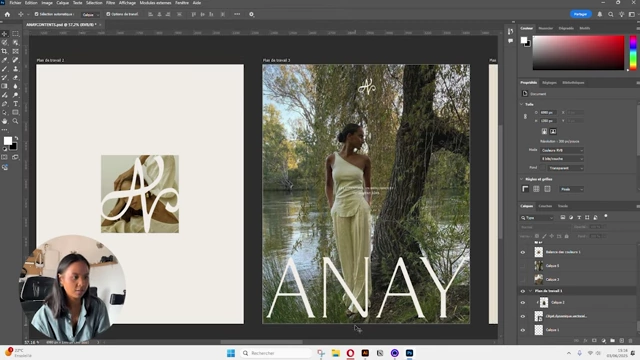The height and width of the screenshot is (360, 640).
Task: Select the Pen tool
Action: 4,104
